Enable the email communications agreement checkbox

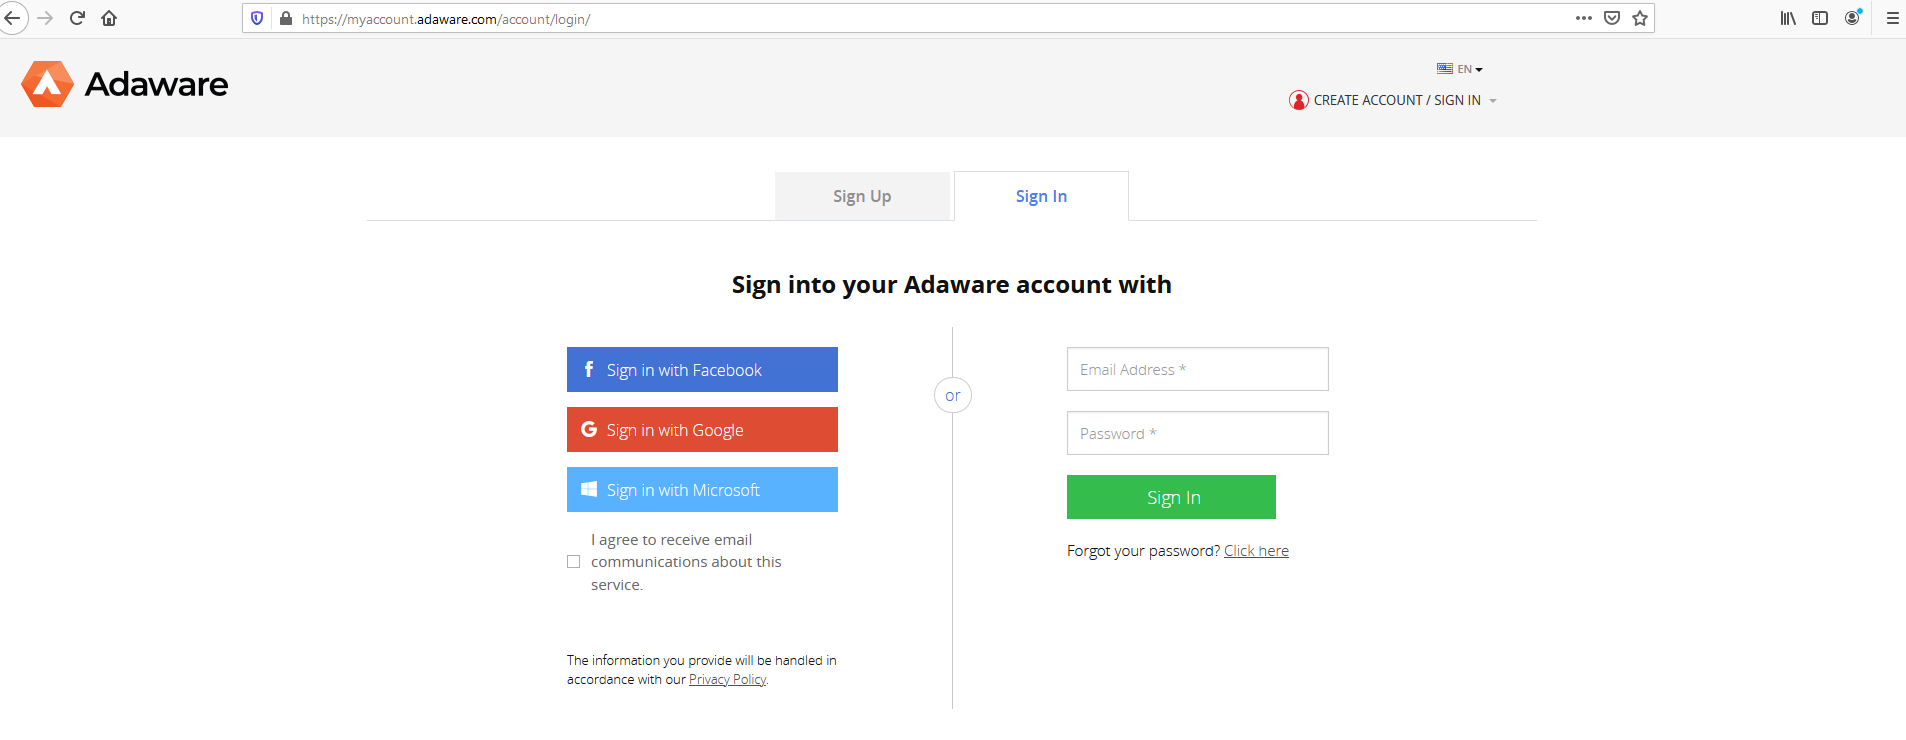573,561
